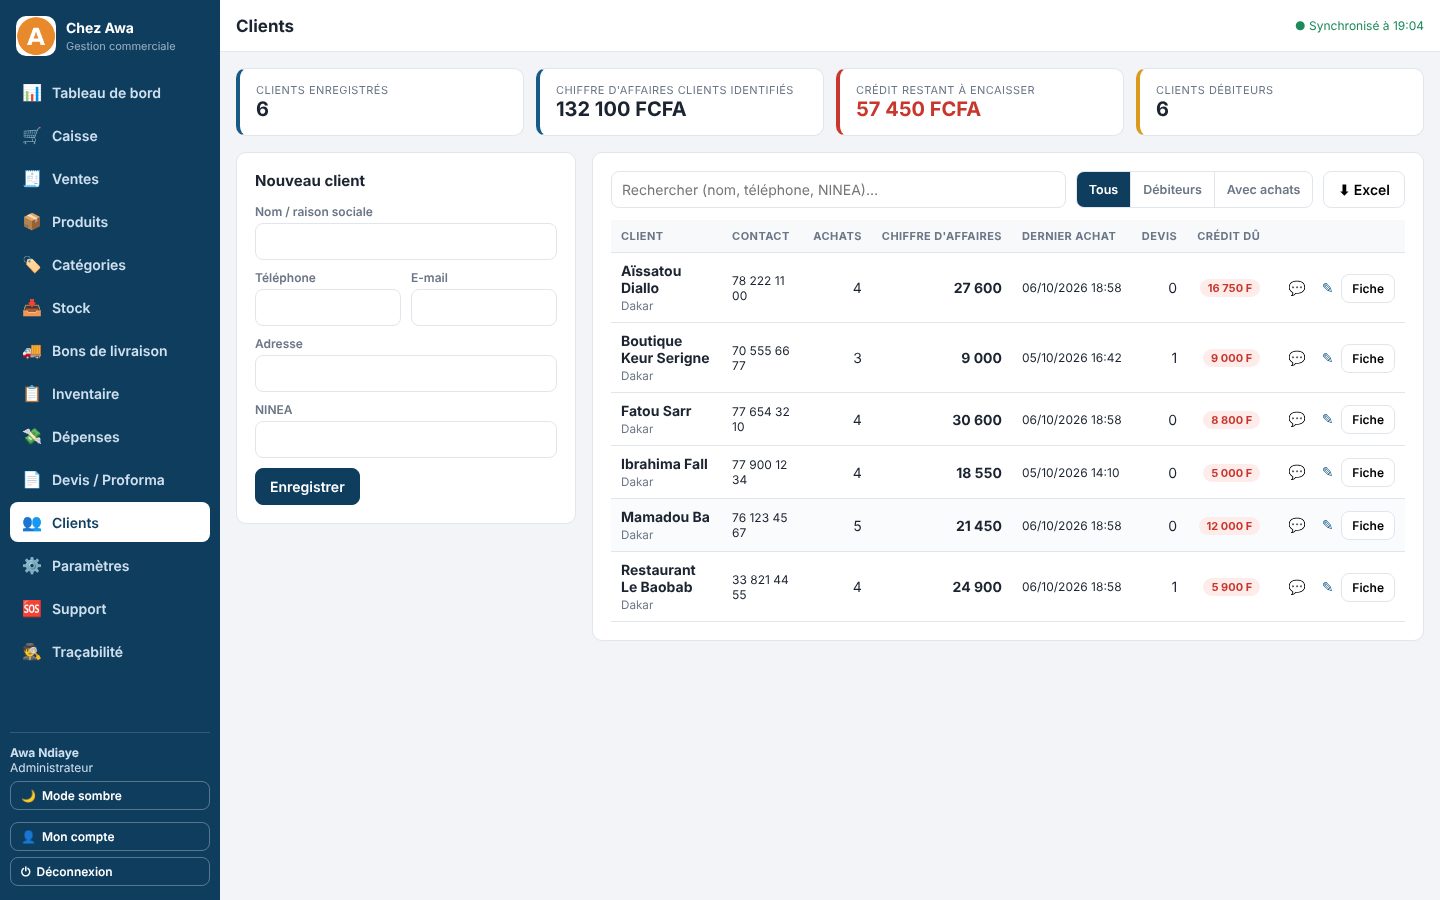This screenshot has height=900, width=1440.
Task: Edit Mamadou Ba with pencil icon
Action: click(x=1327, y=526)
